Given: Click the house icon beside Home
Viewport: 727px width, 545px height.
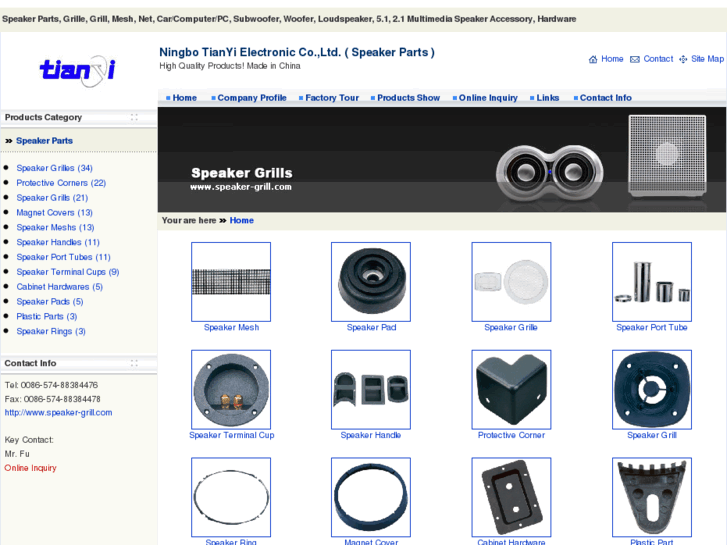Looking at the screenshot, I should pyautogui.click(x=593, y=59).
